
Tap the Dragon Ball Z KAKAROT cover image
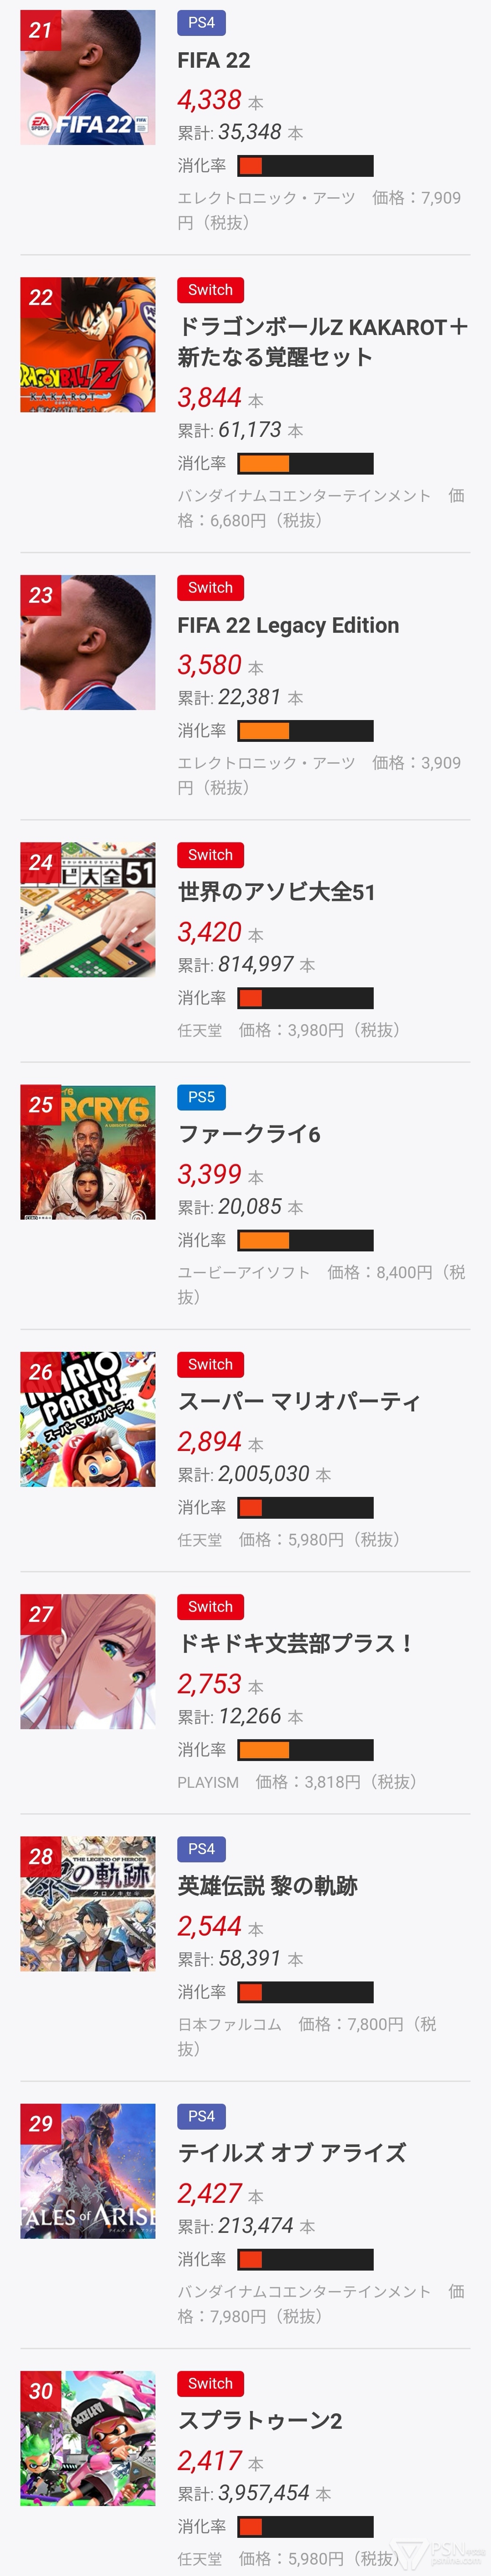pyautogui.click(x=88, y=345)
